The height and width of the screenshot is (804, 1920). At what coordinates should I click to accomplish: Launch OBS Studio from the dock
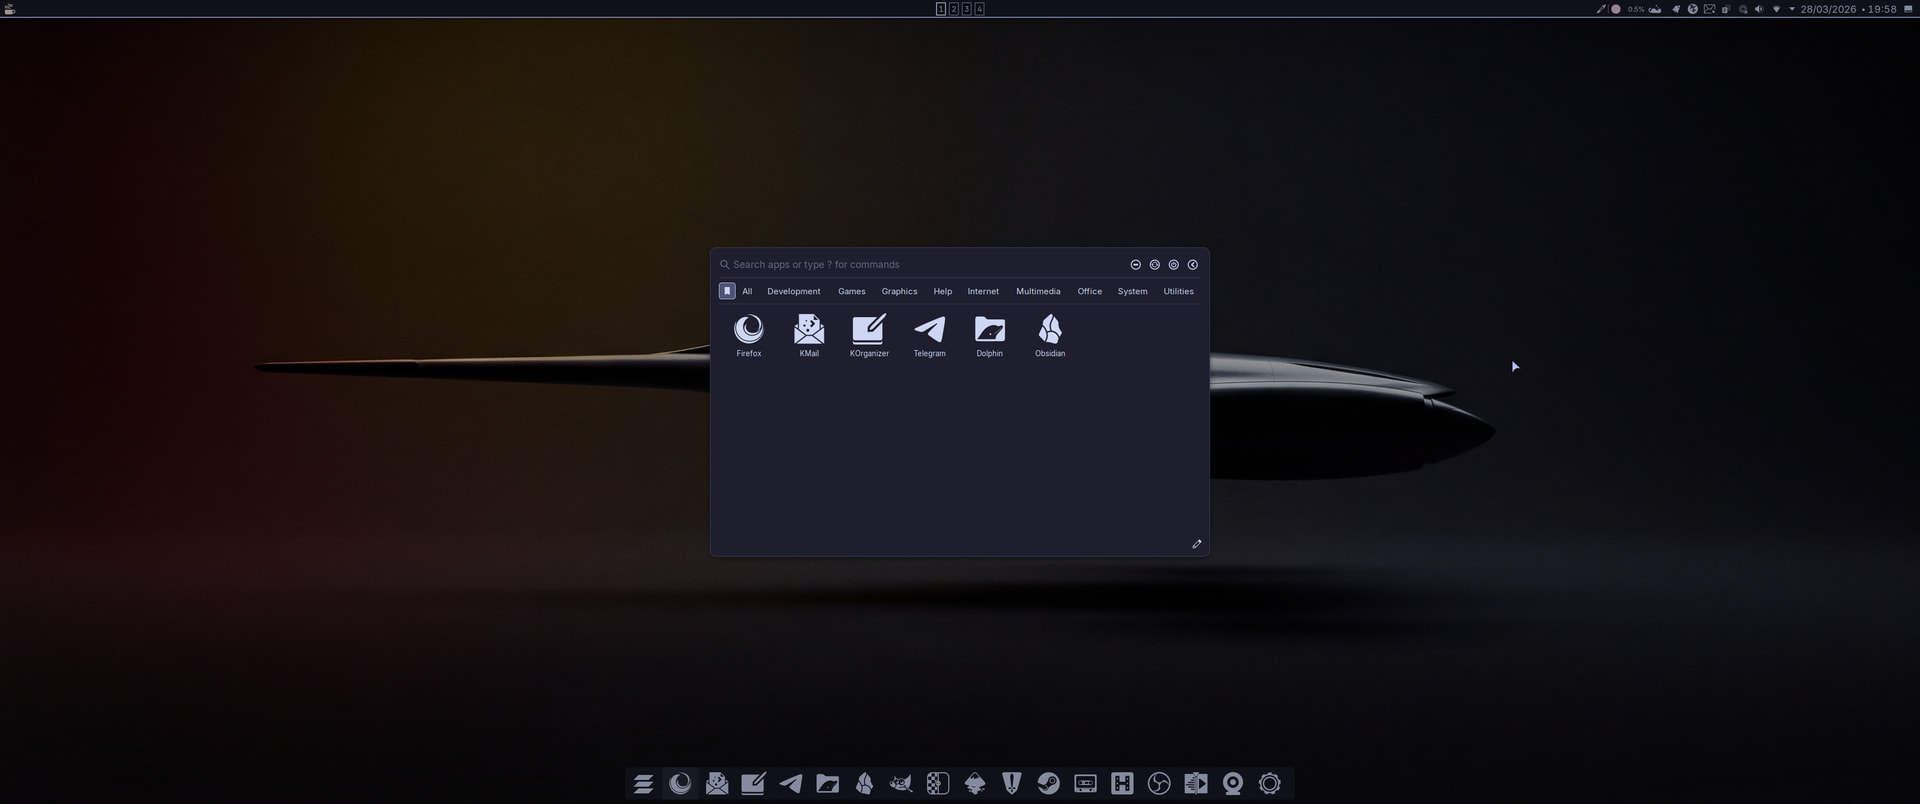pyautogui.click(x=1159, y=784)
